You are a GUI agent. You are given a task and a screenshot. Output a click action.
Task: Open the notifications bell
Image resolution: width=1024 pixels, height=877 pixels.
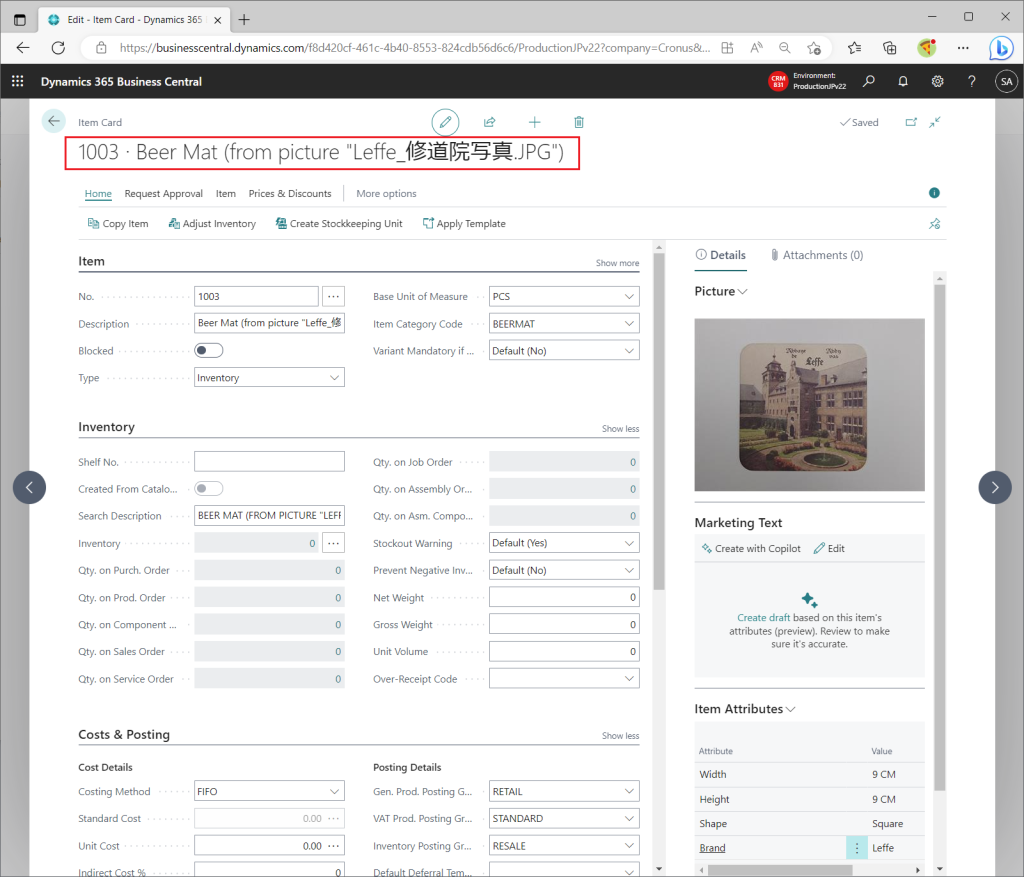click(903, 81)
